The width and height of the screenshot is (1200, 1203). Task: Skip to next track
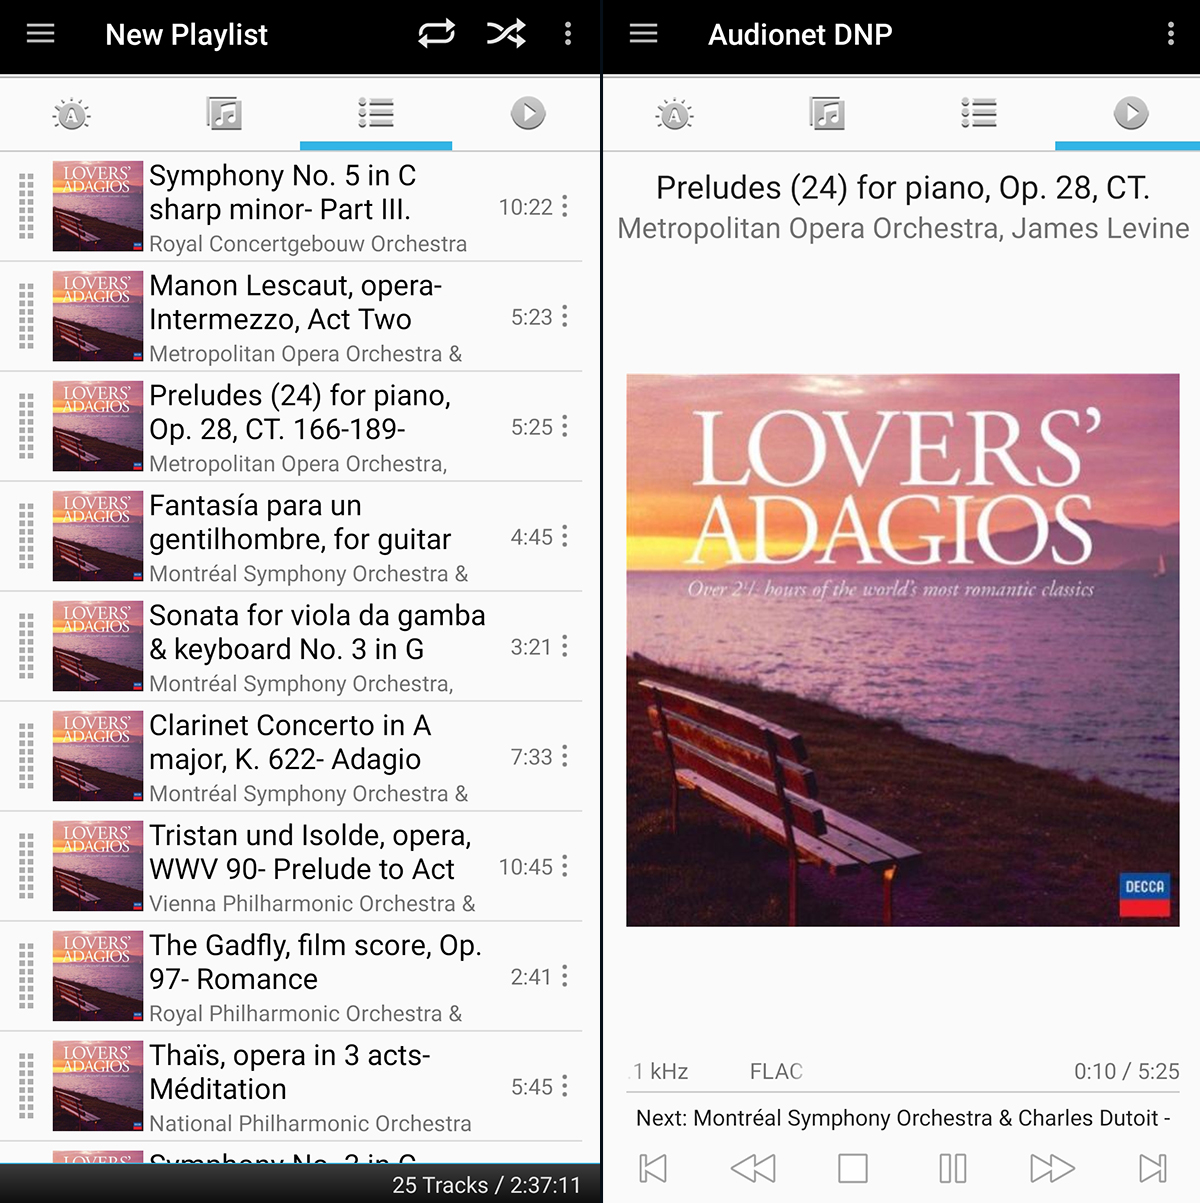click(x=1153, y=1168)
